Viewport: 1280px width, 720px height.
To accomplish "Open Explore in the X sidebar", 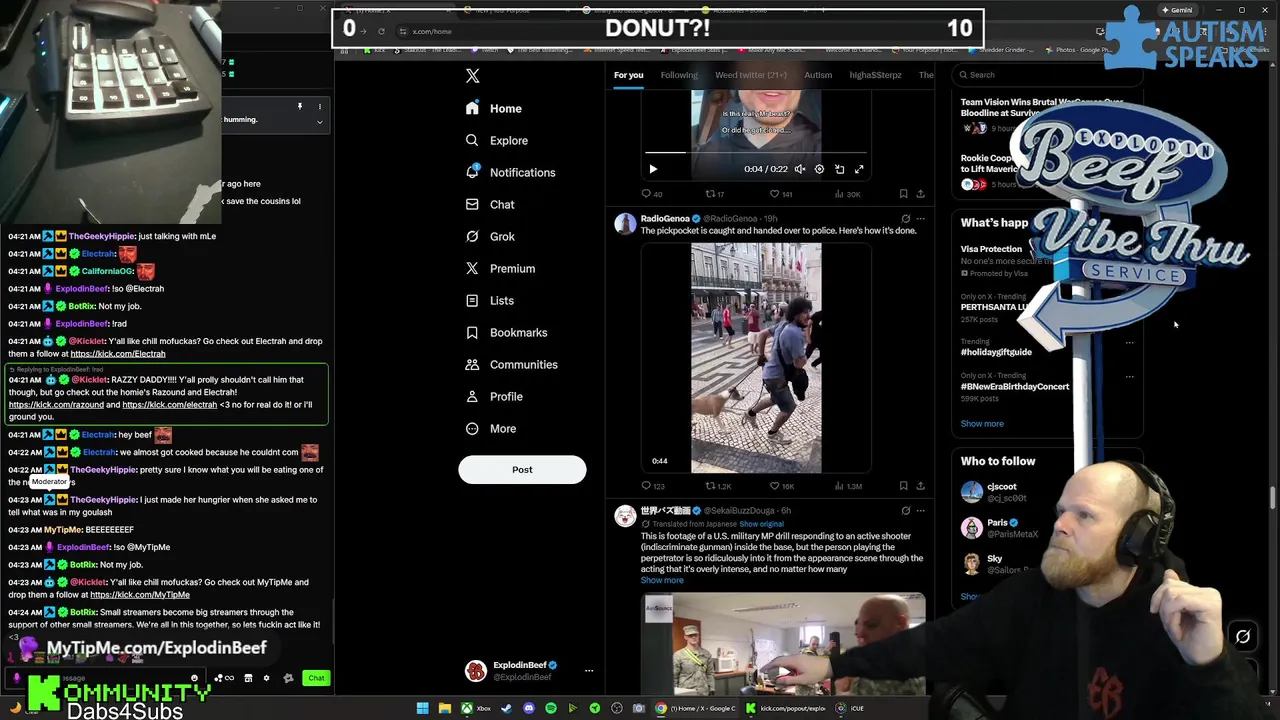I will click(x=497, y=140).
